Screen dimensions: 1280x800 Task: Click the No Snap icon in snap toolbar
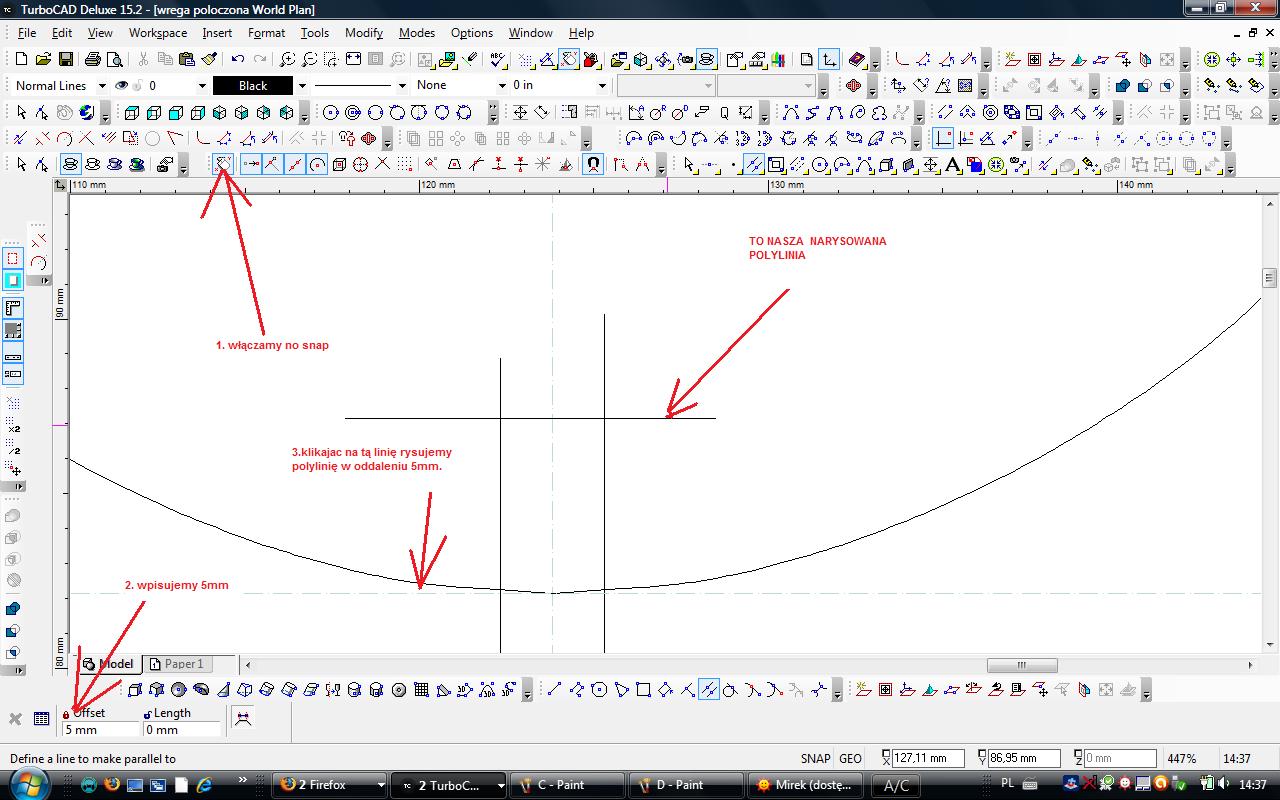tap(223, 164)
